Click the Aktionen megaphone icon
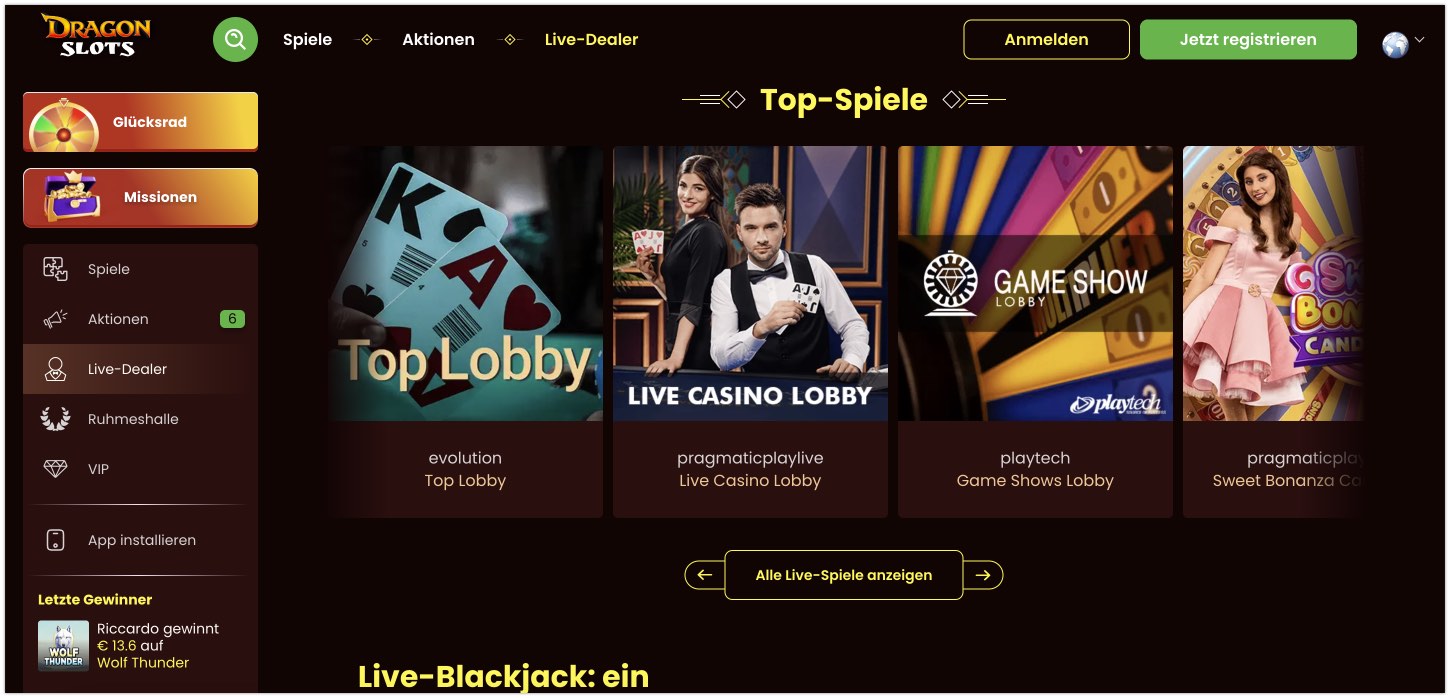The image size is (1450, 698). click(x=55, y=319)
